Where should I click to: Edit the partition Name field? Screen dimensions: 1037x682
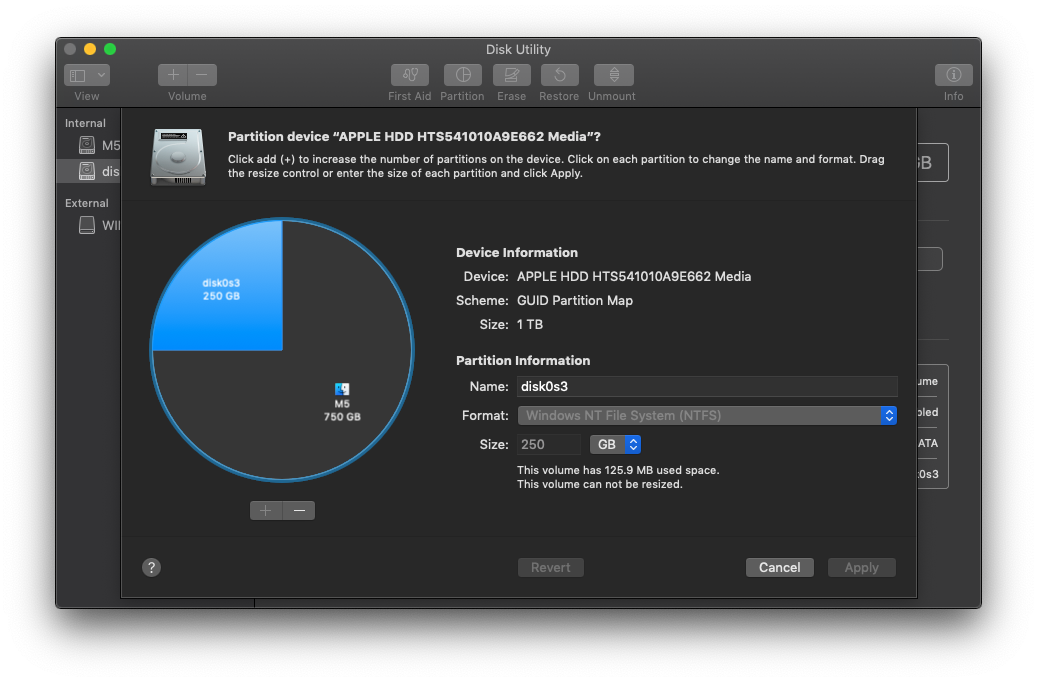[x=707, y=386]
